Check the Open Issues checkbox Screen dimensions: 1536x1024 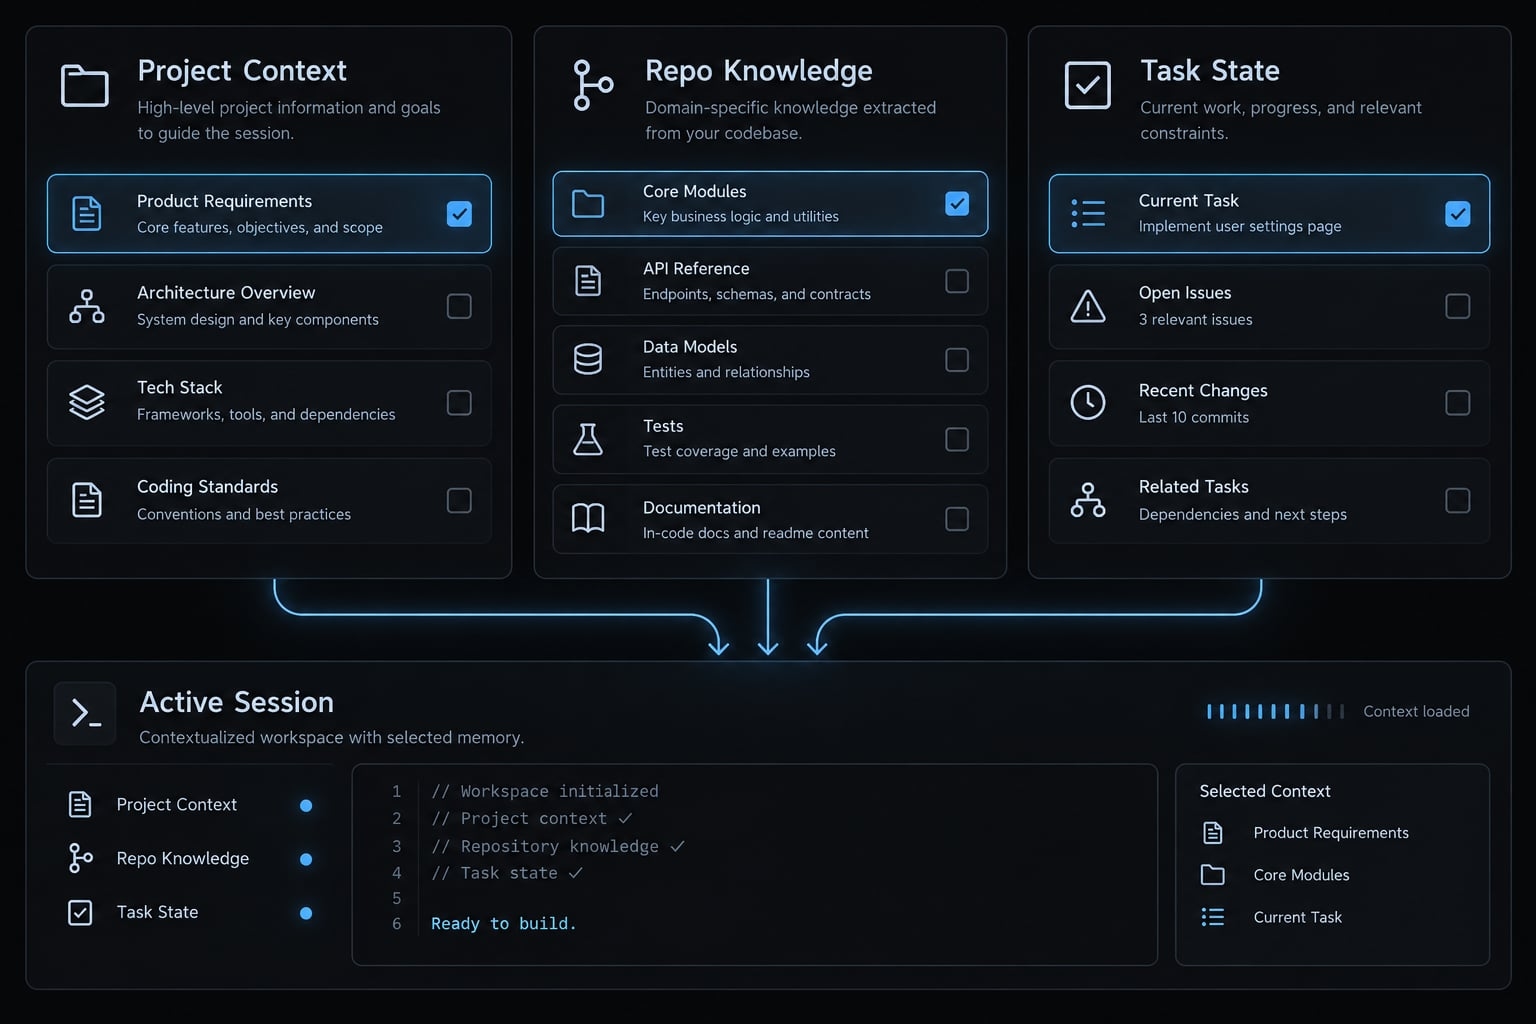pyautogui.click(x=1458, y=306)
